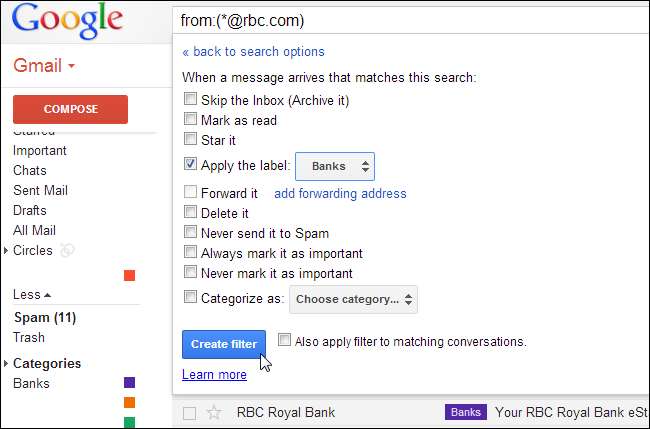Go back to search options
Screen dimensions: 650x429
tap(253, 52)
